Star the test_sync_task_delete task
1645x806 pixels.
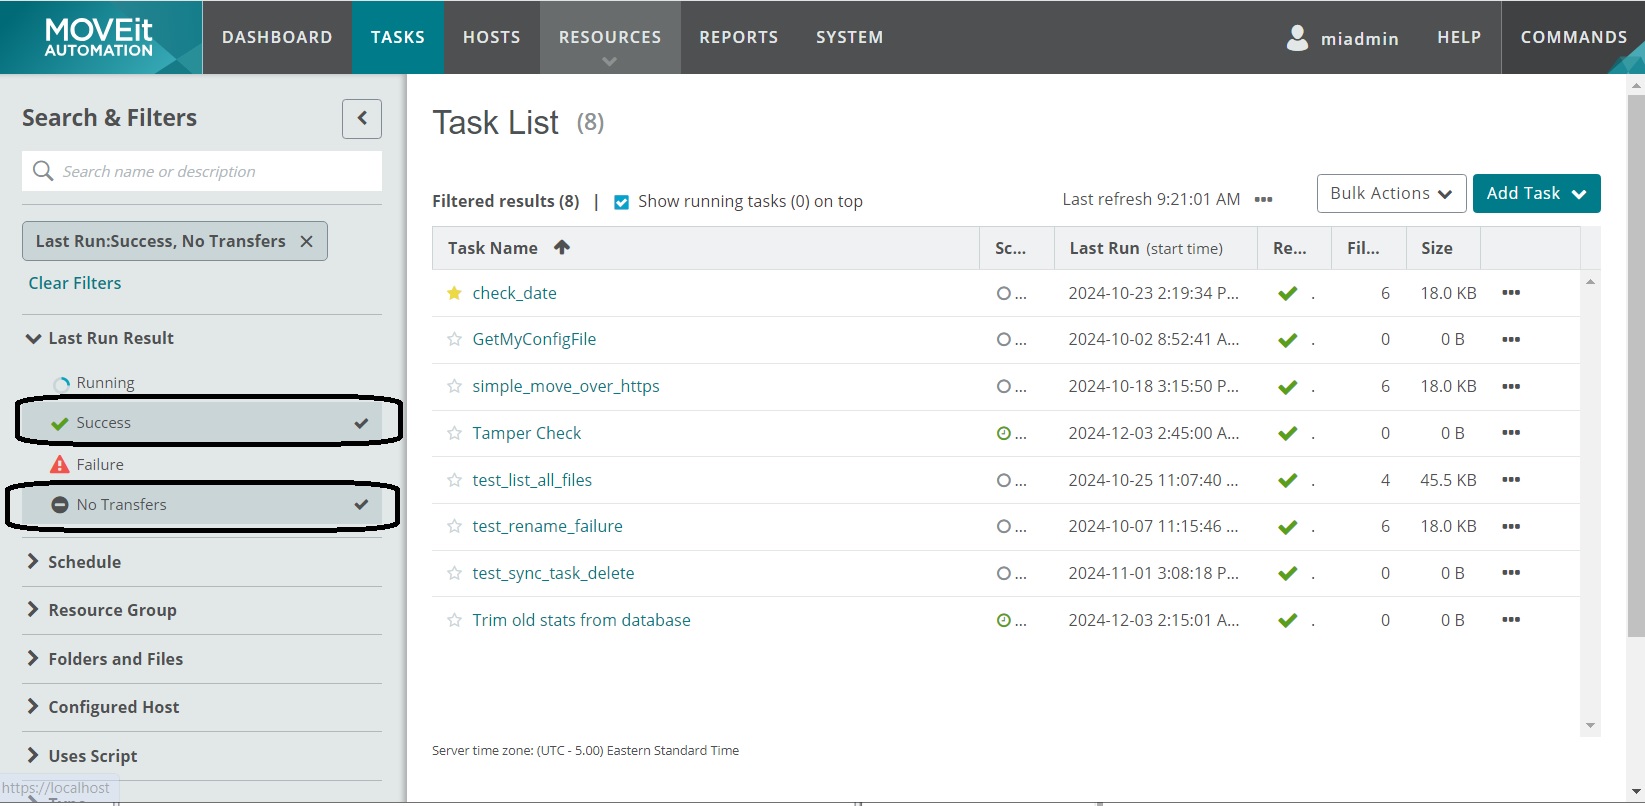[x=454, y=573]
